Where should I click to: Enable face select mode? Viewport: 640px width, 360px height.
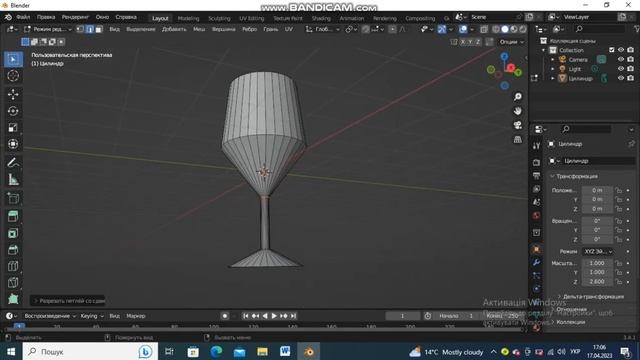[x=98, y=29]
